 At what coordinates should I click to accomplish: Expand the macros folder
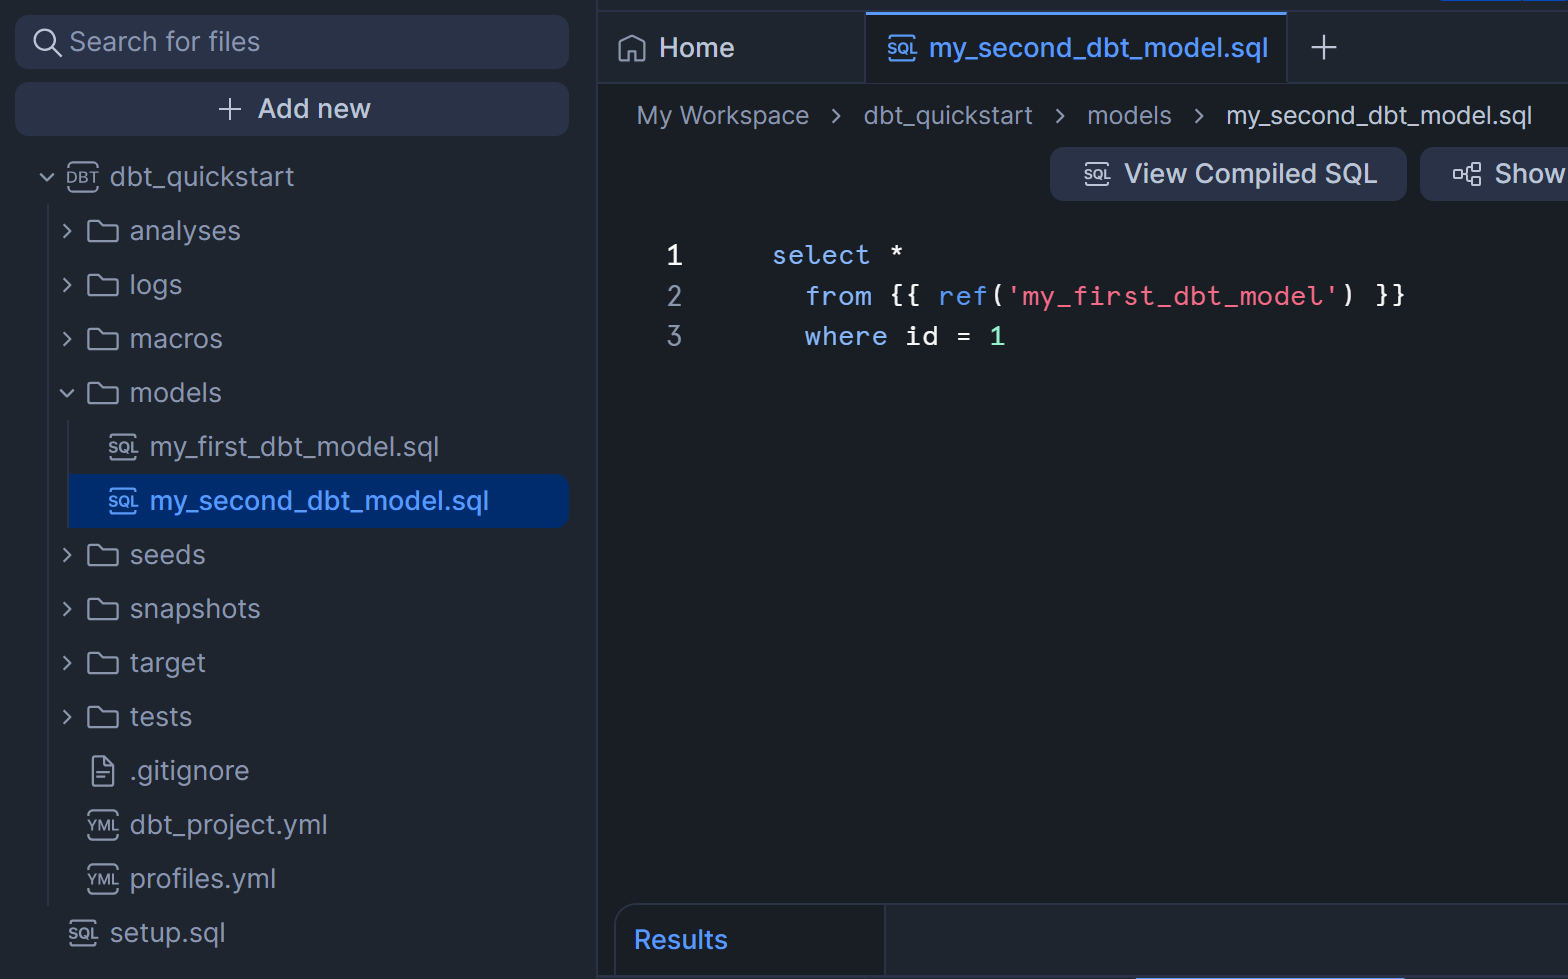[x=67, y=339]
